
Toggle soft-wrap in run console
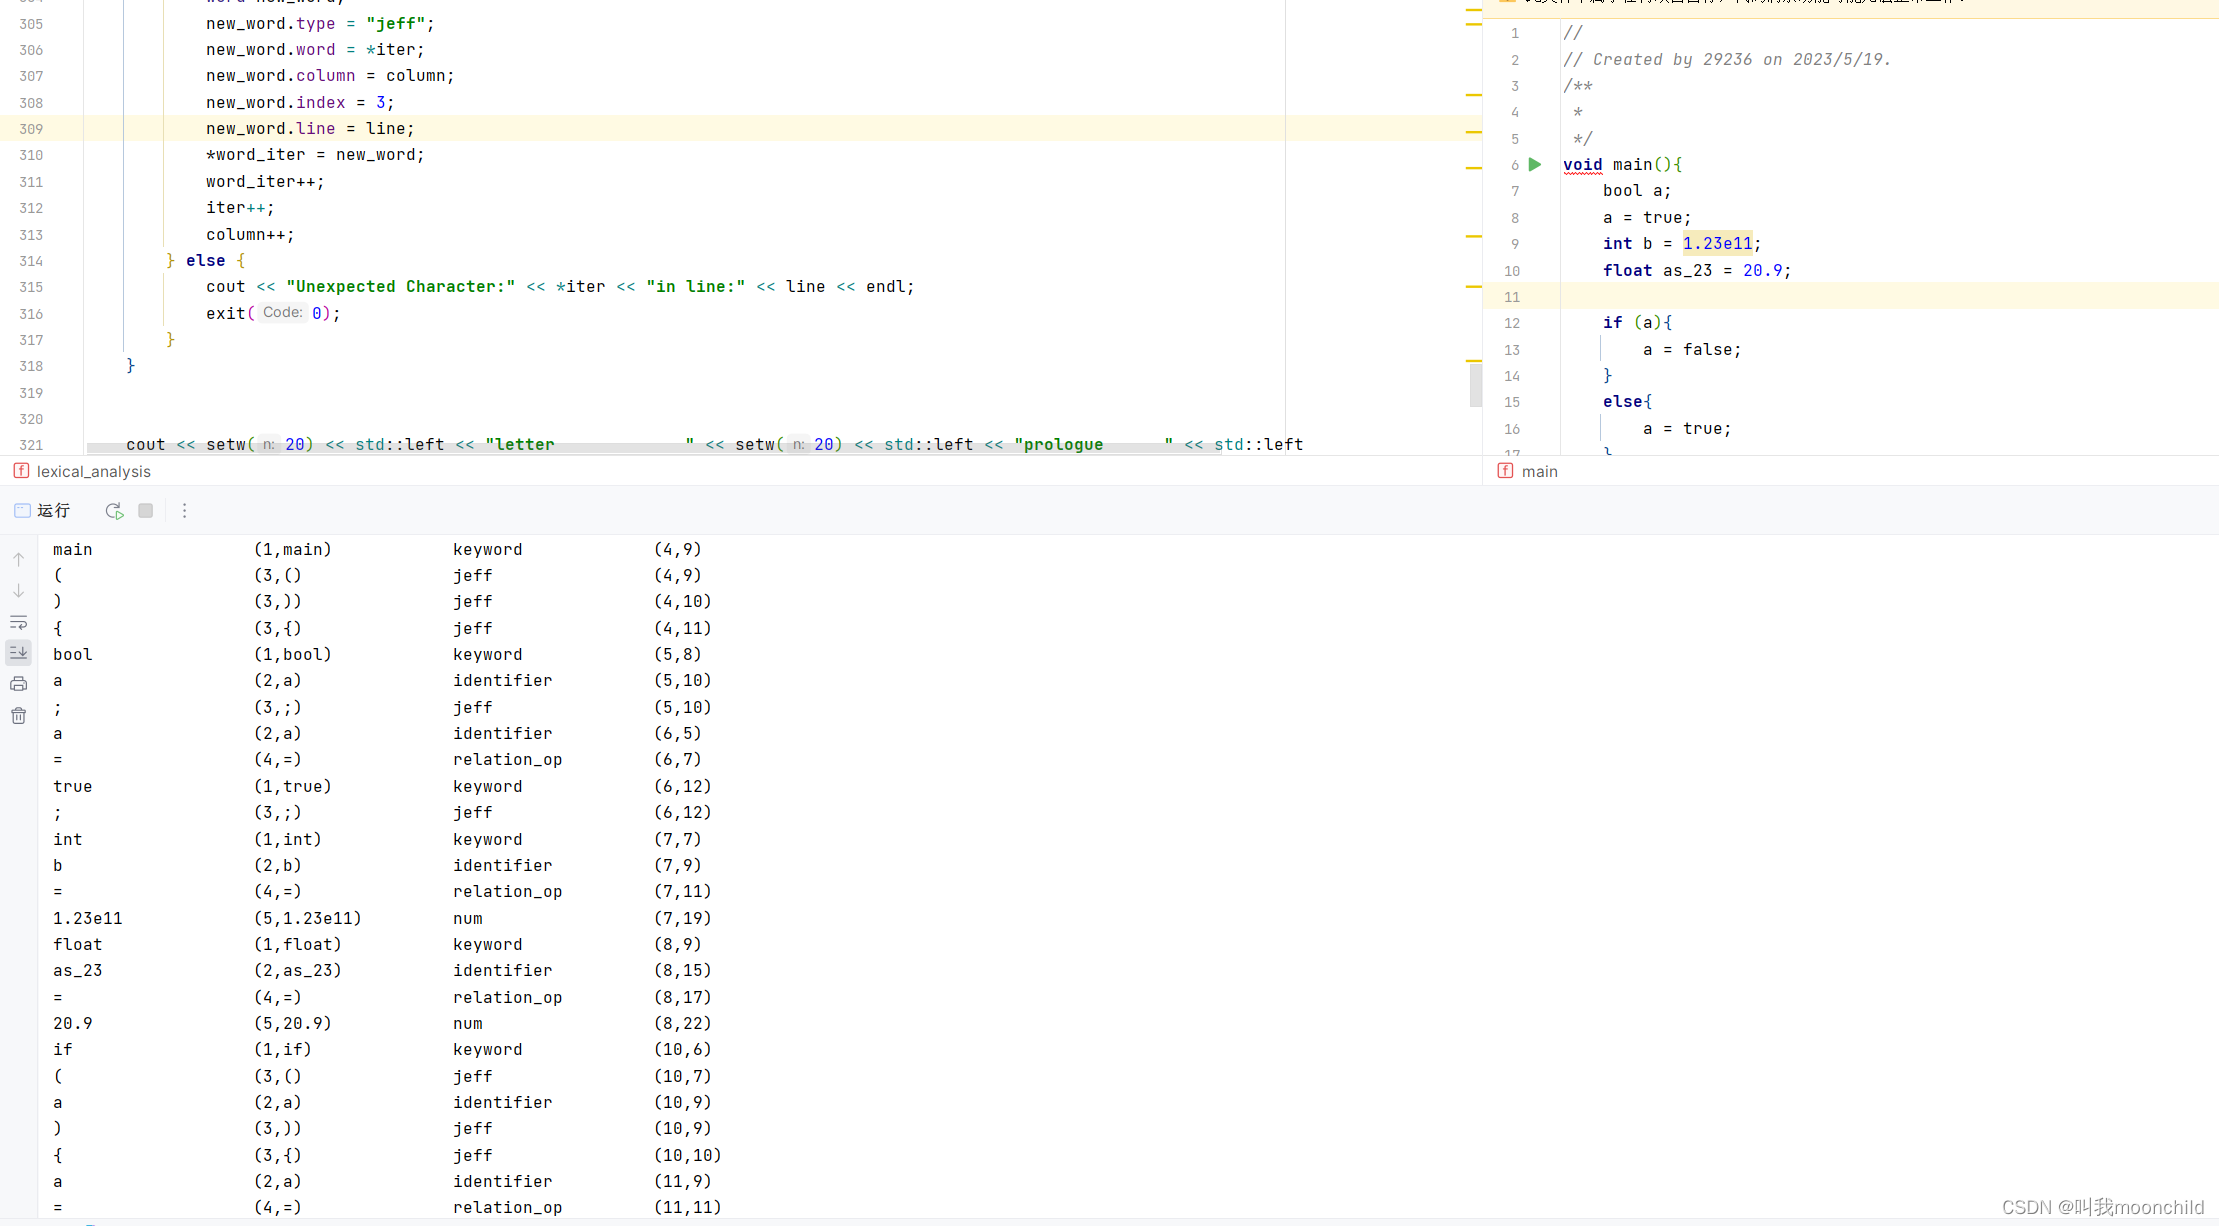[19, 622]
